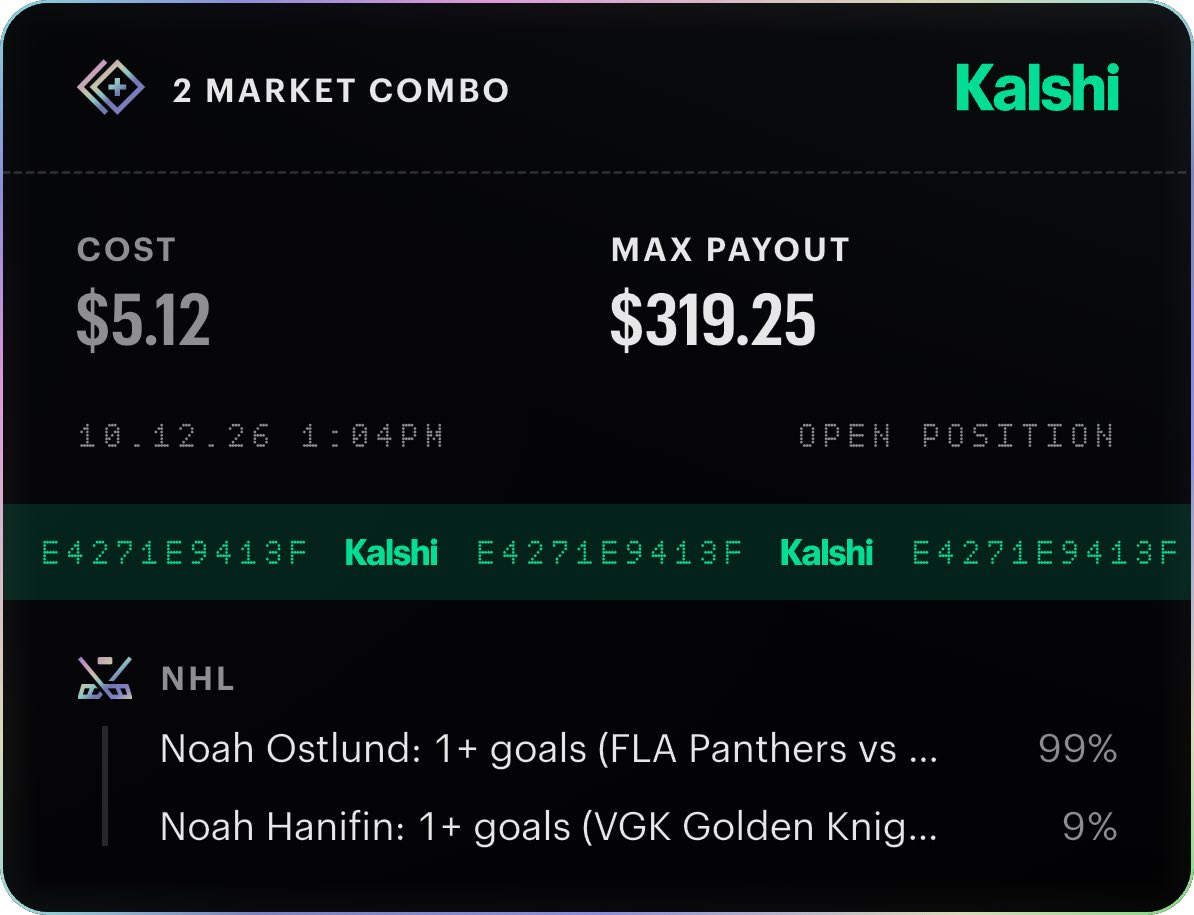Click the rightmost E4271E9413F ticket code

coord(1045,553)
